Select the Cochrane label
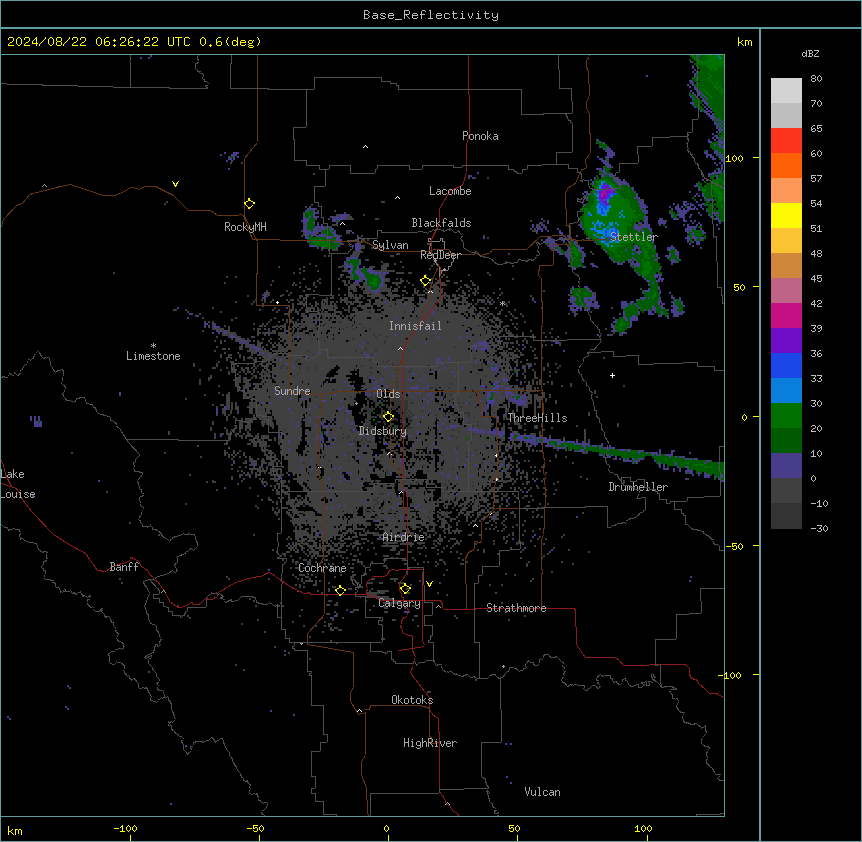The height and width of the screenshot is (842, 862). click(322, 568)
